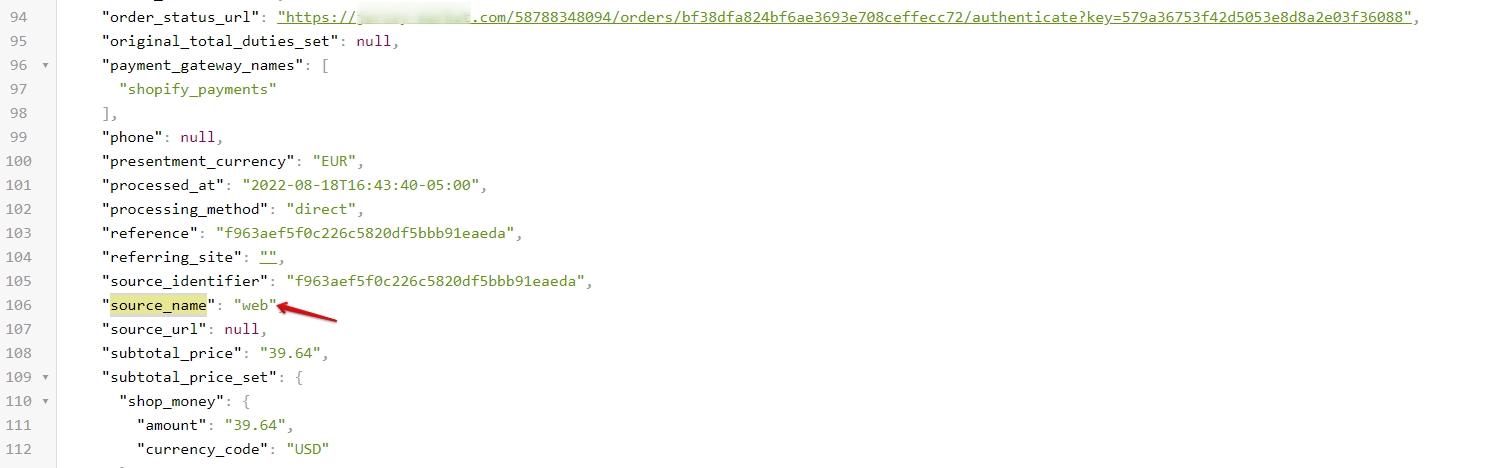Select line number 106 in gutter

[x=19, y=305]
